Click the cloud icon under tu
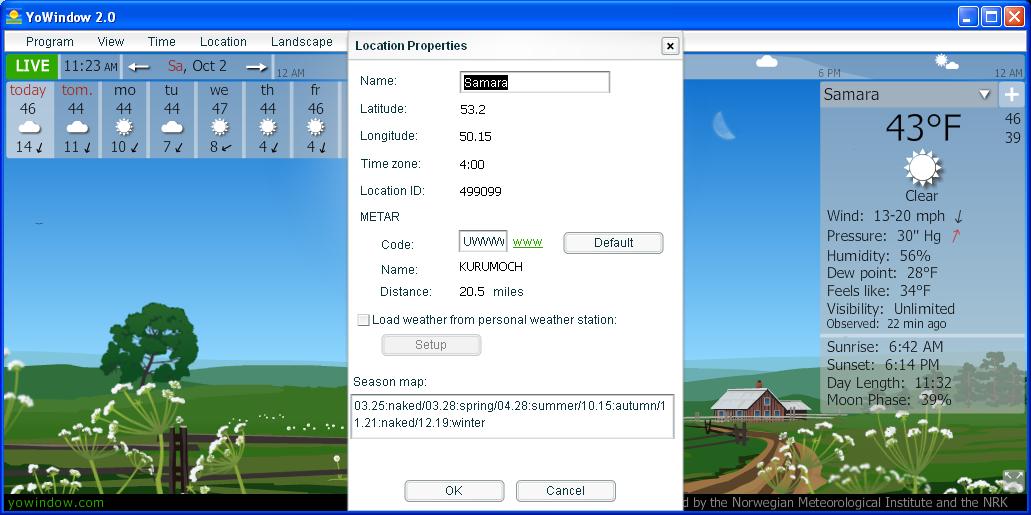 172,127
